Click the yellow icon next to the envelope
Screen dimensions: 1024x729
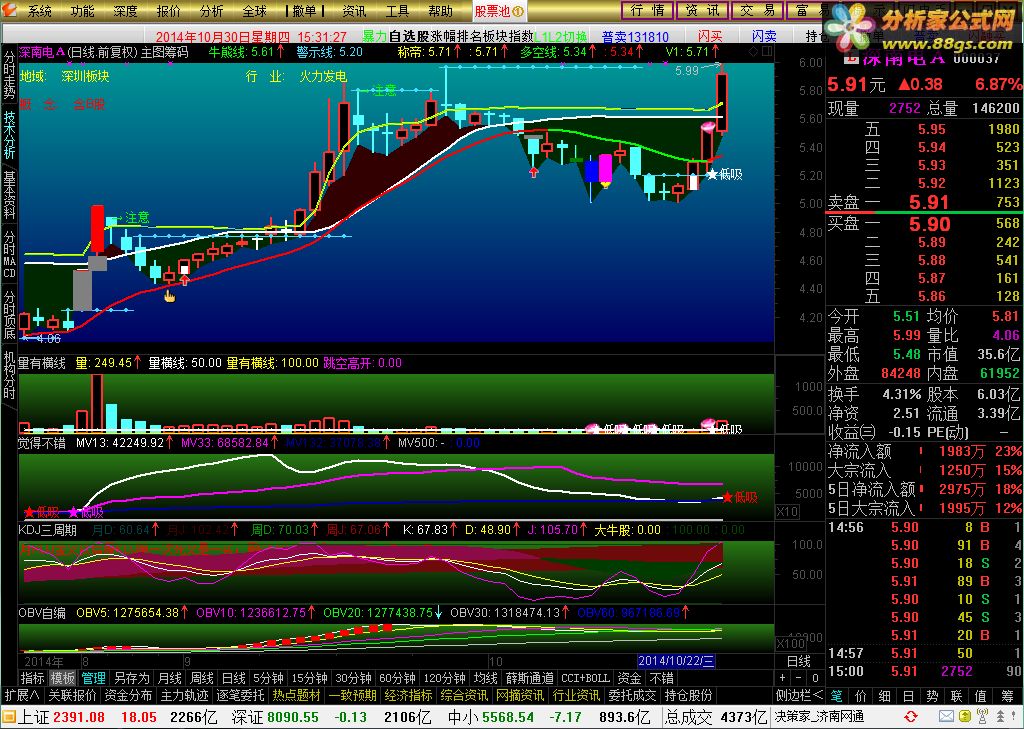(963, 717)
